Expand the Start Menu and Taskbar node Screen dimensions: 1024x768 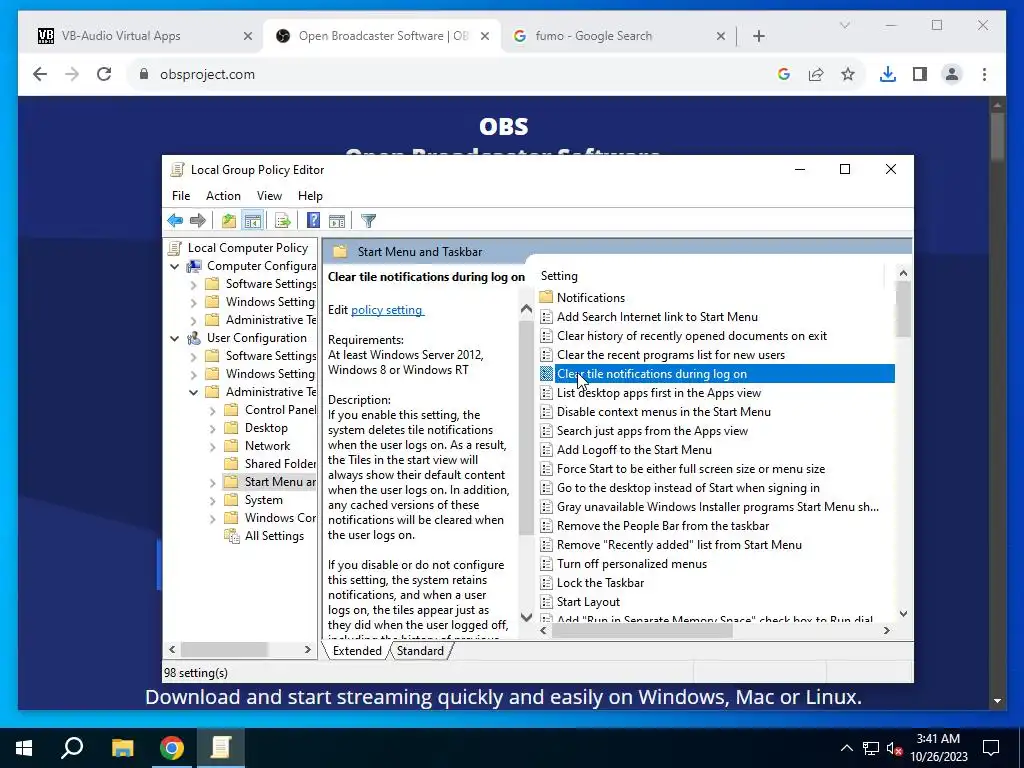[x=212, y=483]
